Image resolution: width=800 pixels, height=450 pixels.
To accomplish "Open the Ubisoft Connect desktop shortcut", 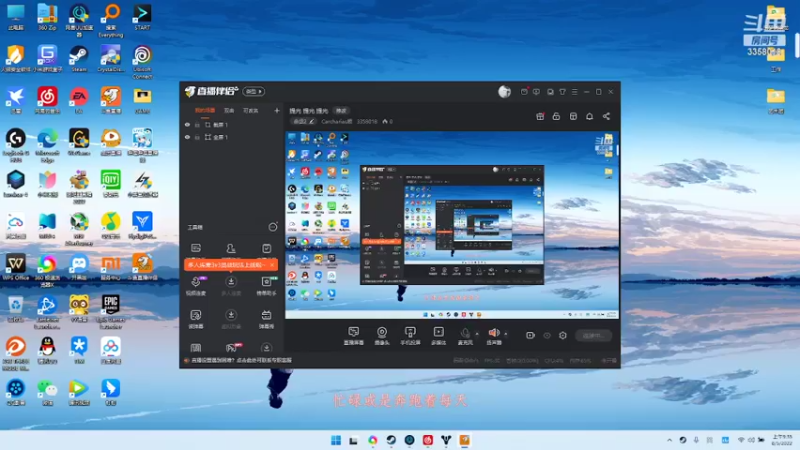I will (142, 62).
